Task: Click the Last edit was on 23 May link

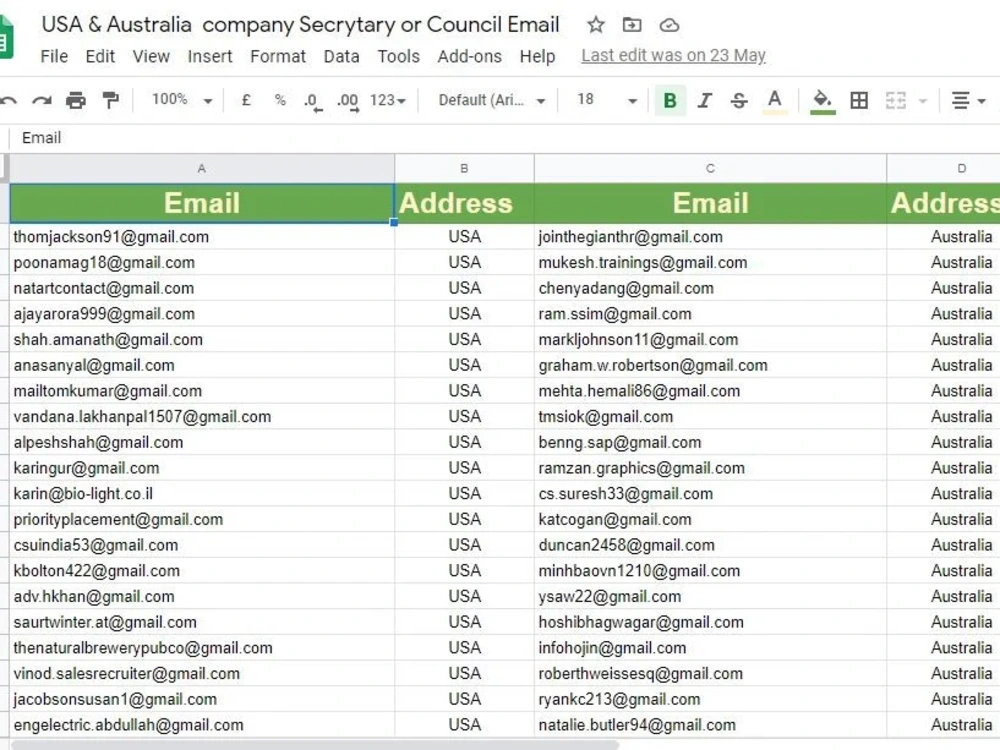Action: tap(672, 56)
